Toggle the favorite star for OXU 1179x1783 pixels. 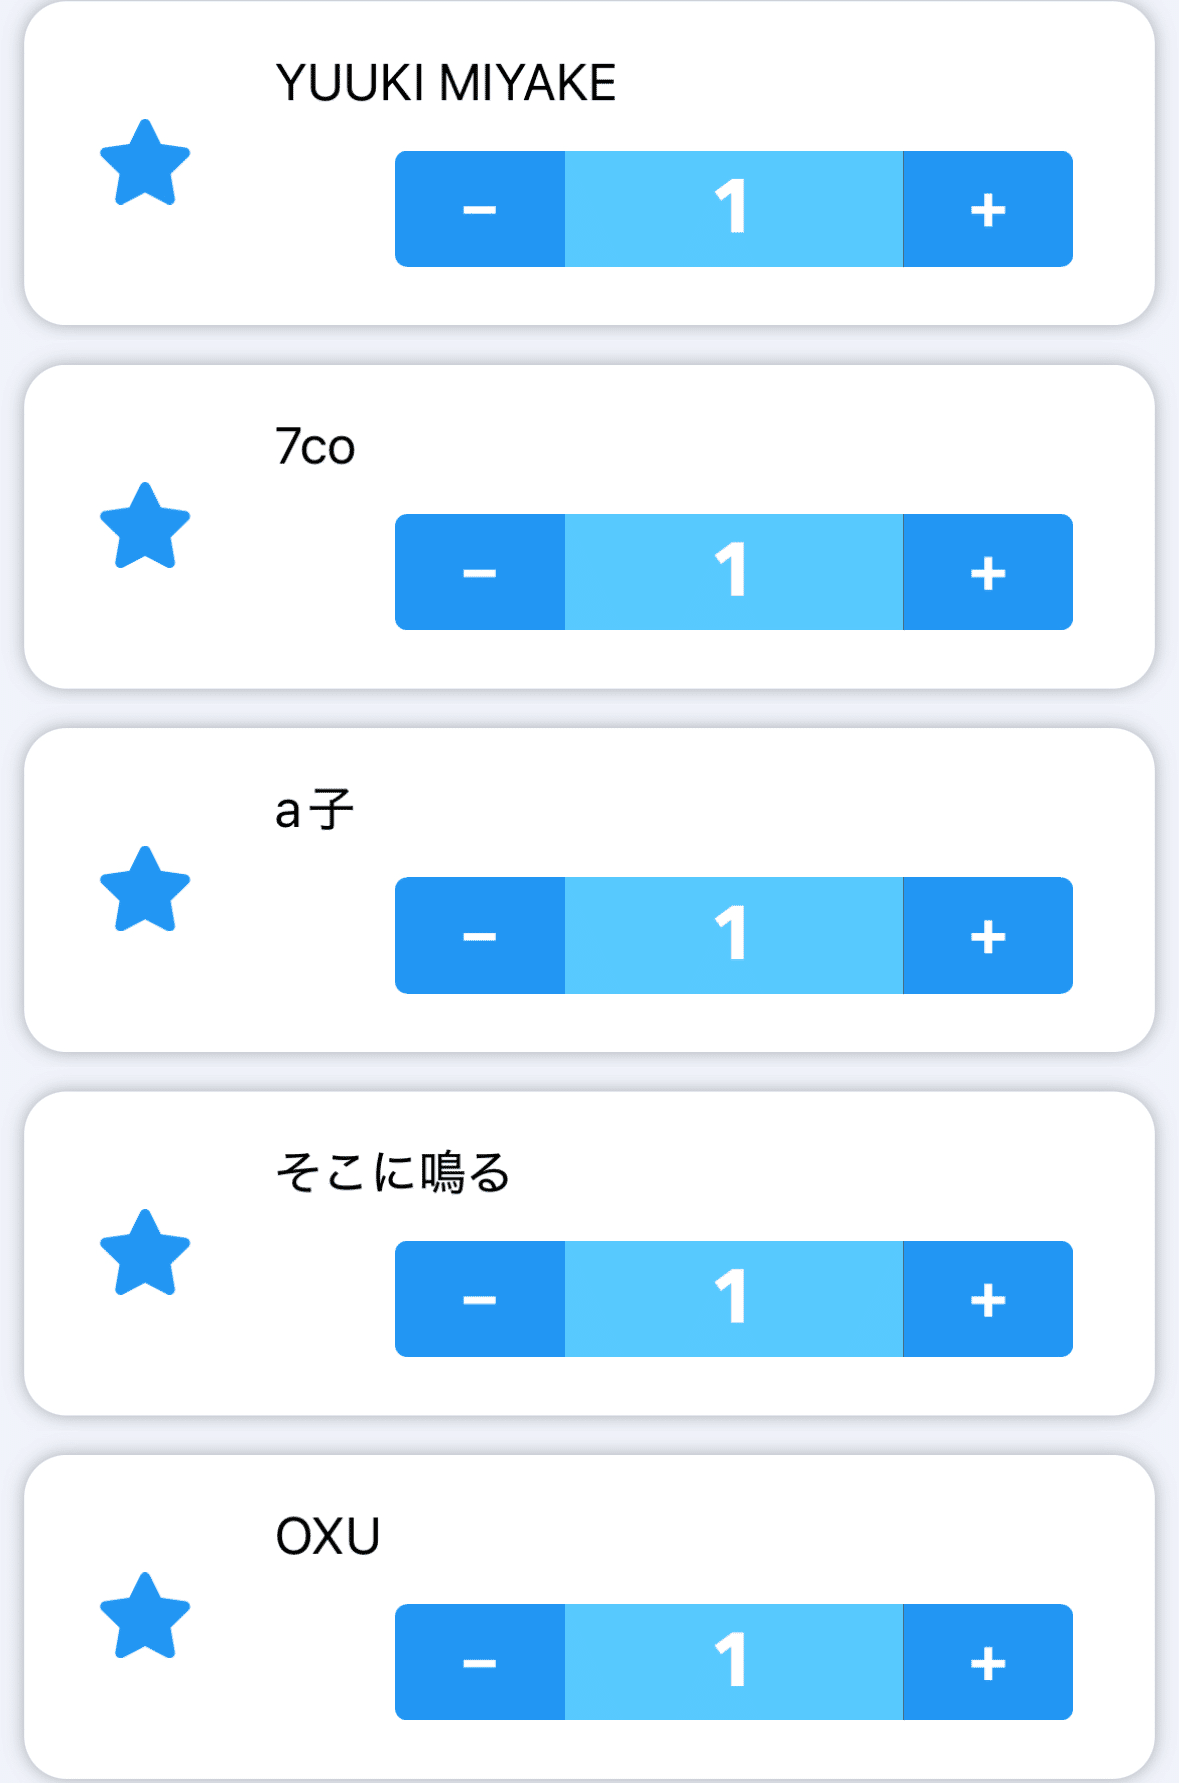tap(145, 1616)
